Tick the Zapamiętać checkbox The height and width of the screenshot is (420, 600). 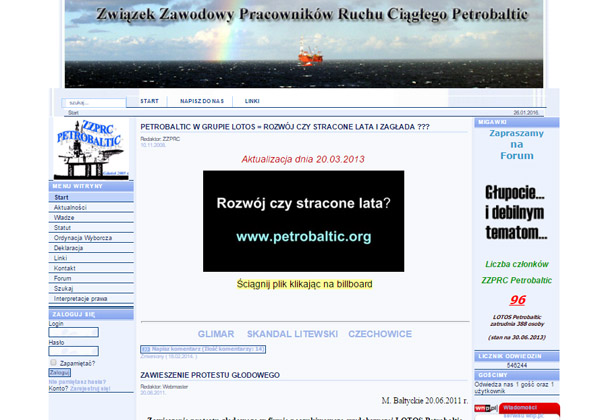pyautogui.click(x=53, y=363)
